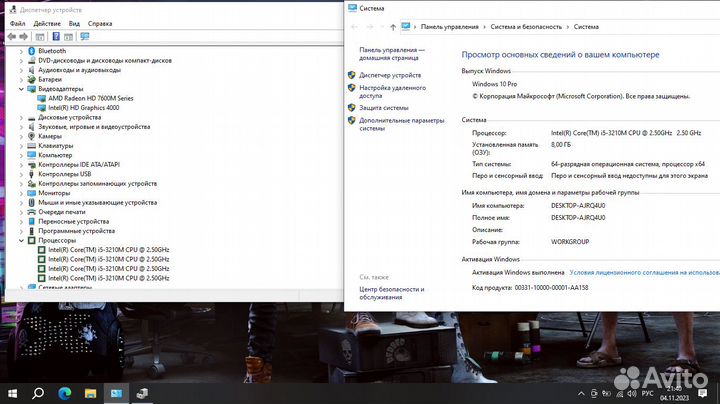Viewport: 720px width, 404px height.
Task: Select the Intel(R) HD Graphics 4000 device
Action: tap(84, 108)
